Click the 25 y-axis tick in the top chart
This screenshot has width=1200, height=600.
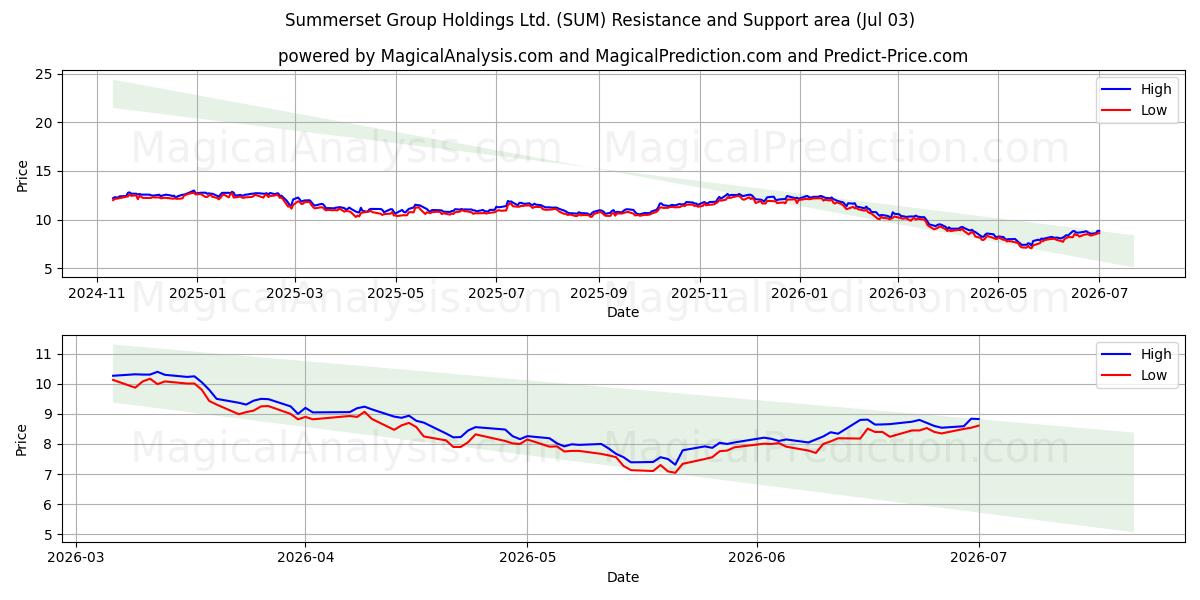(x=44, y=74)
